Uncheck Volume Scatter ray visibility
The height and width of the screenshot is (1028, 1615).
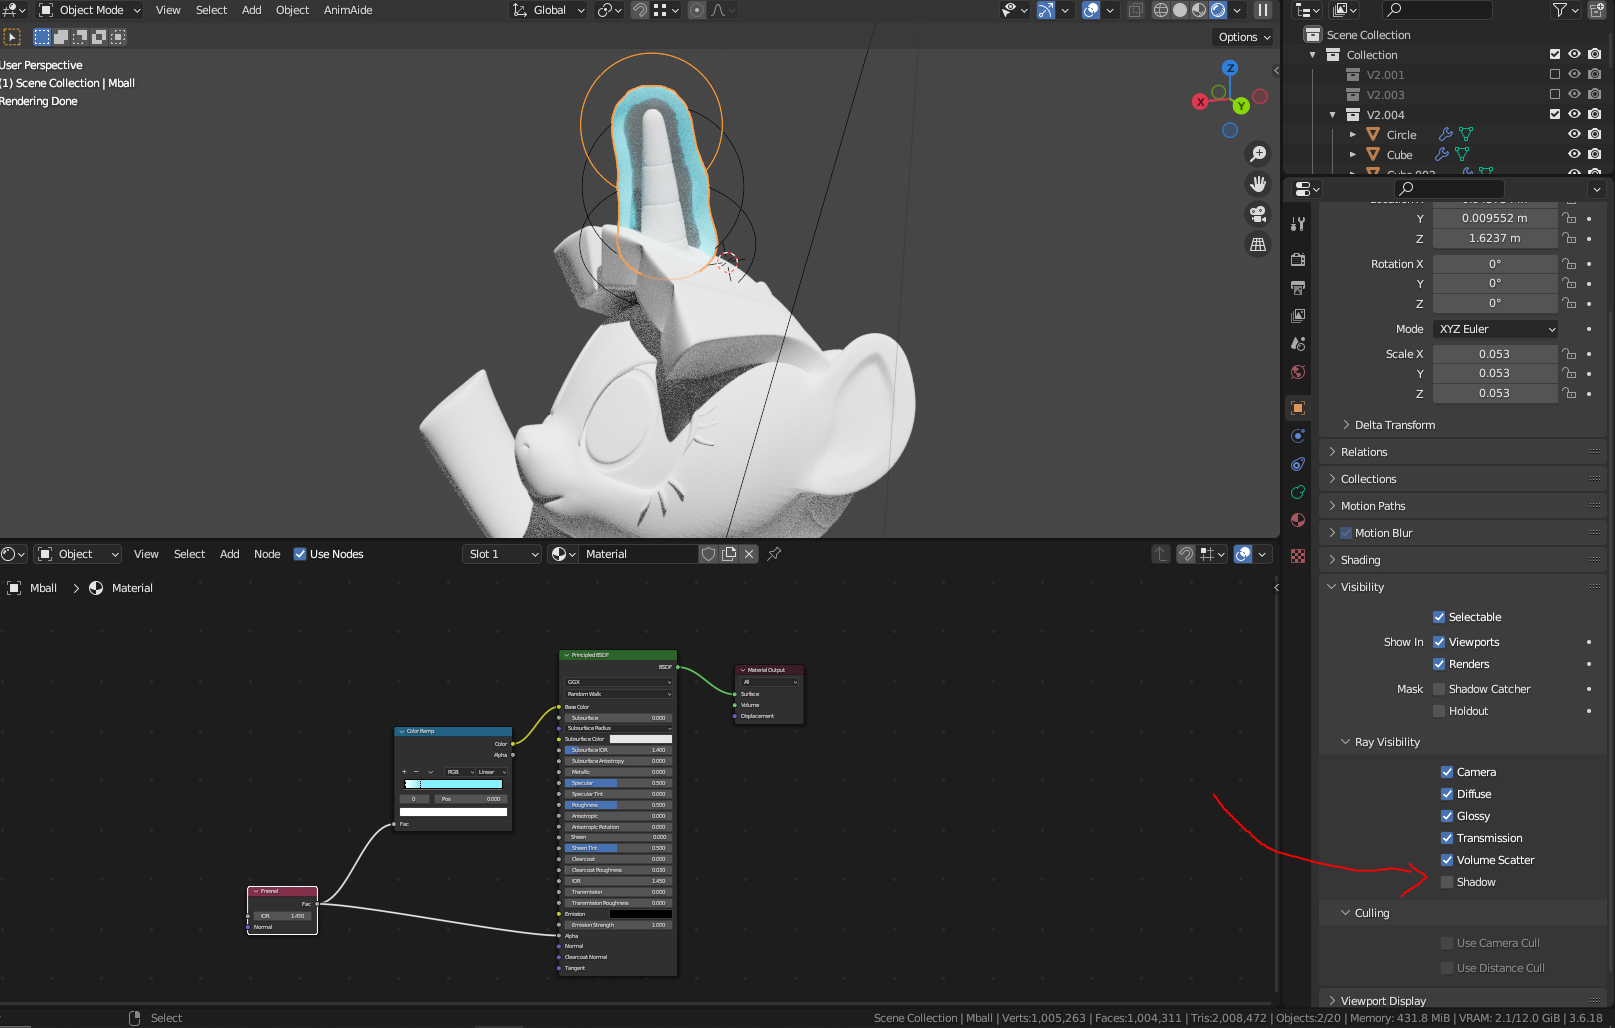click(1447, 860)
